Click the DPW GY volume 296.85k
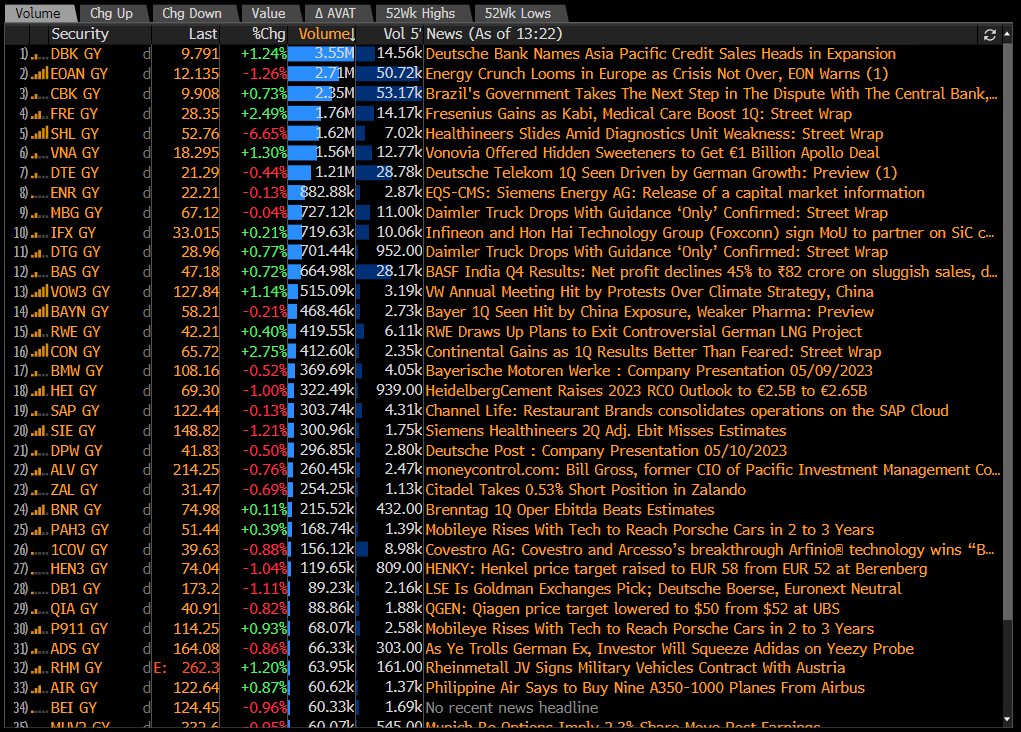Screen dimensions: 1021x732 [327, 451]
